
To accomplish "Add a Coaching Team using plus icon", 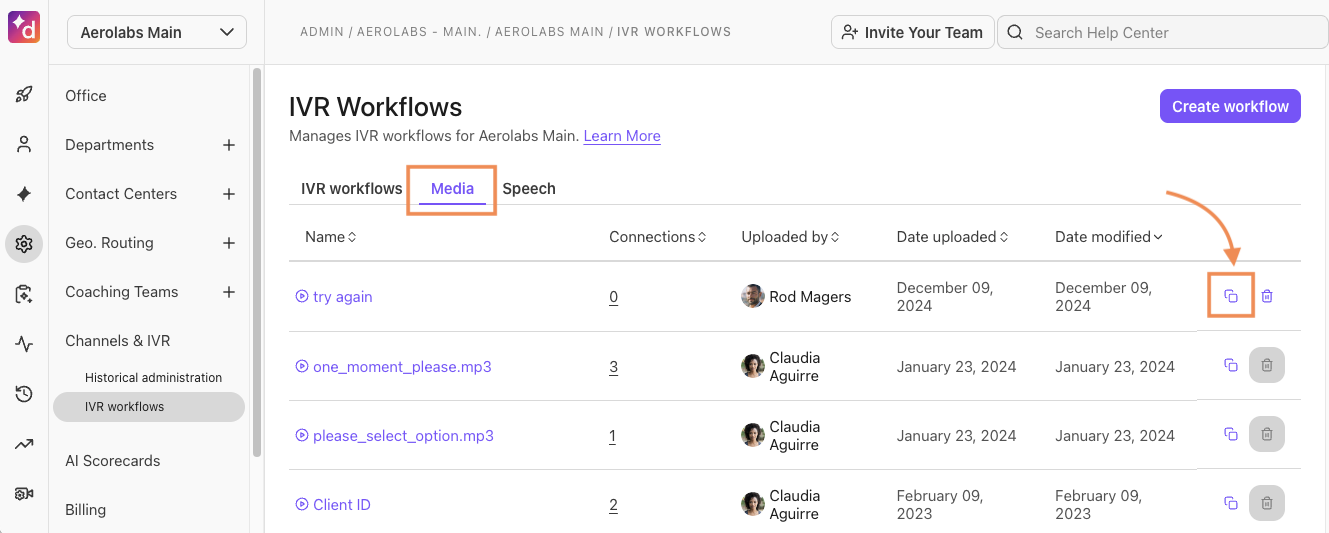I will click(x=229, y=292).
